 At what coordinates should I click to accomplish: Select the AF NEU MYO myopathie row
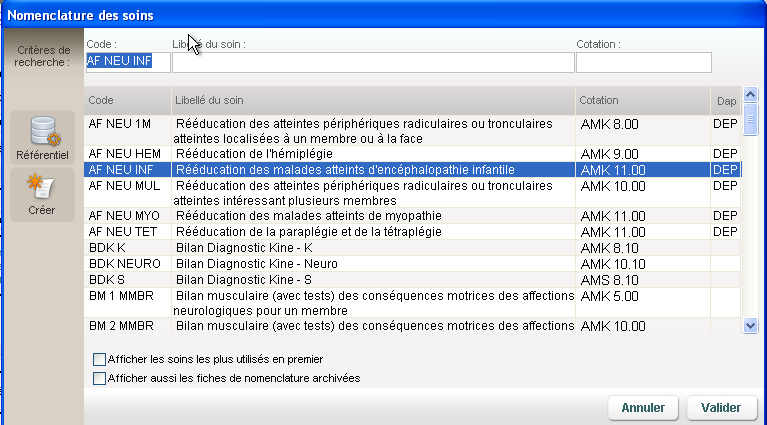click(412, 216)
